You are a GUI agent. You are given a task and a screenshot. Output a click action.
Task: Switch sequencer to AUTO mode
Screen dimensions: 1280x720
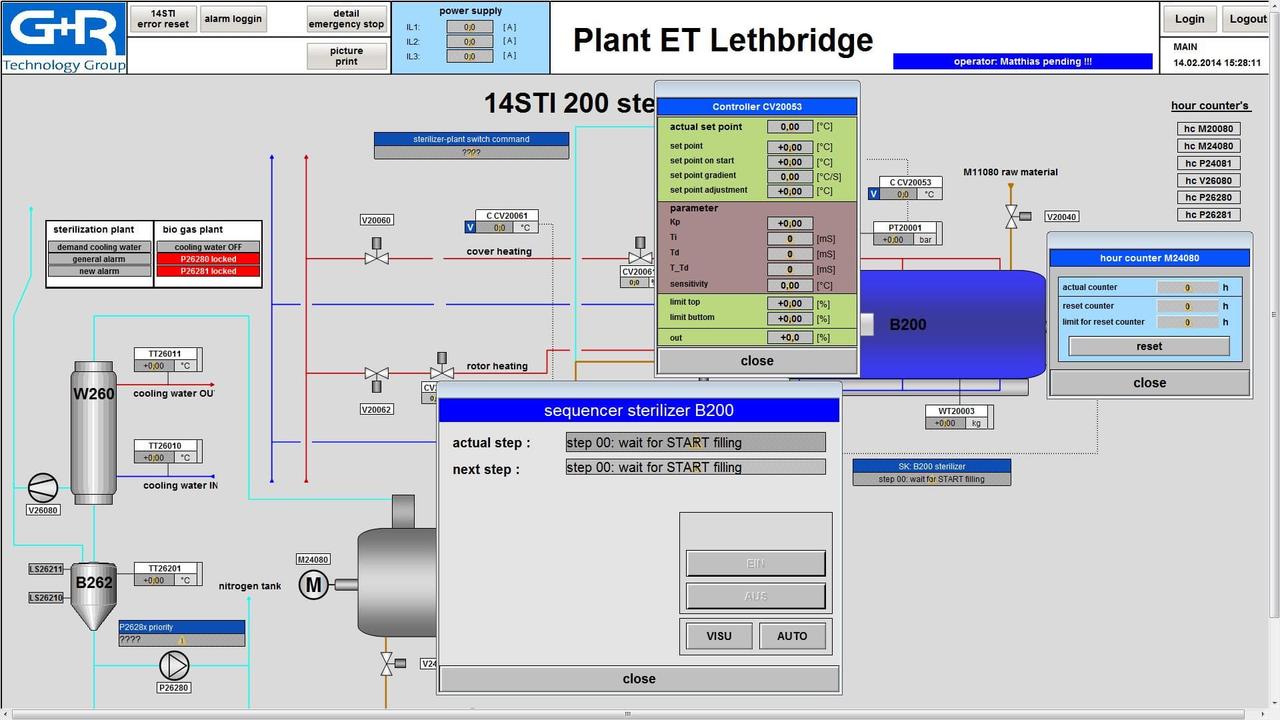tap(792, 636)
